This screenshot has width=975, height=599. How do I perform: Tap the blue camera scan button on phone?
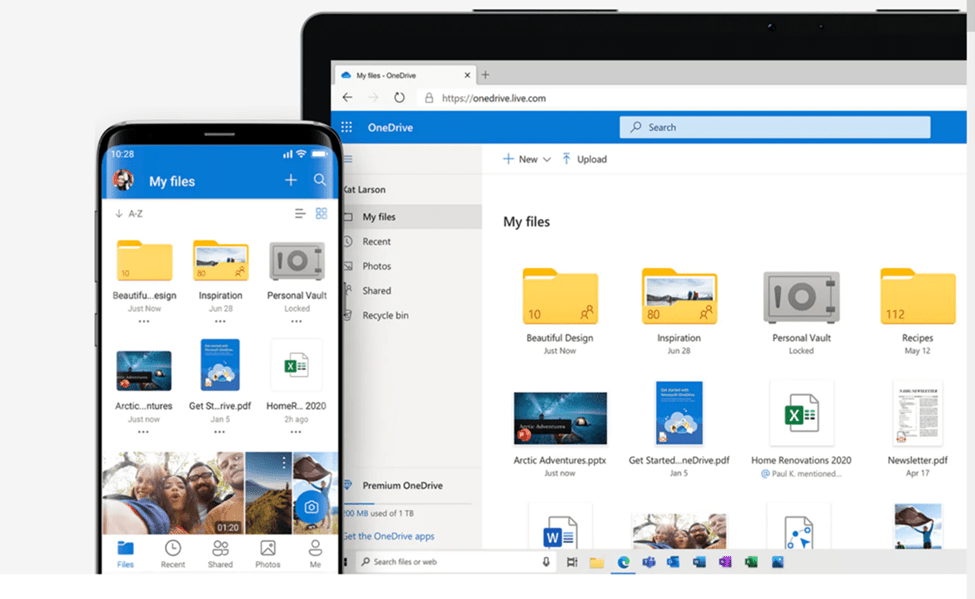pos(311,507)
